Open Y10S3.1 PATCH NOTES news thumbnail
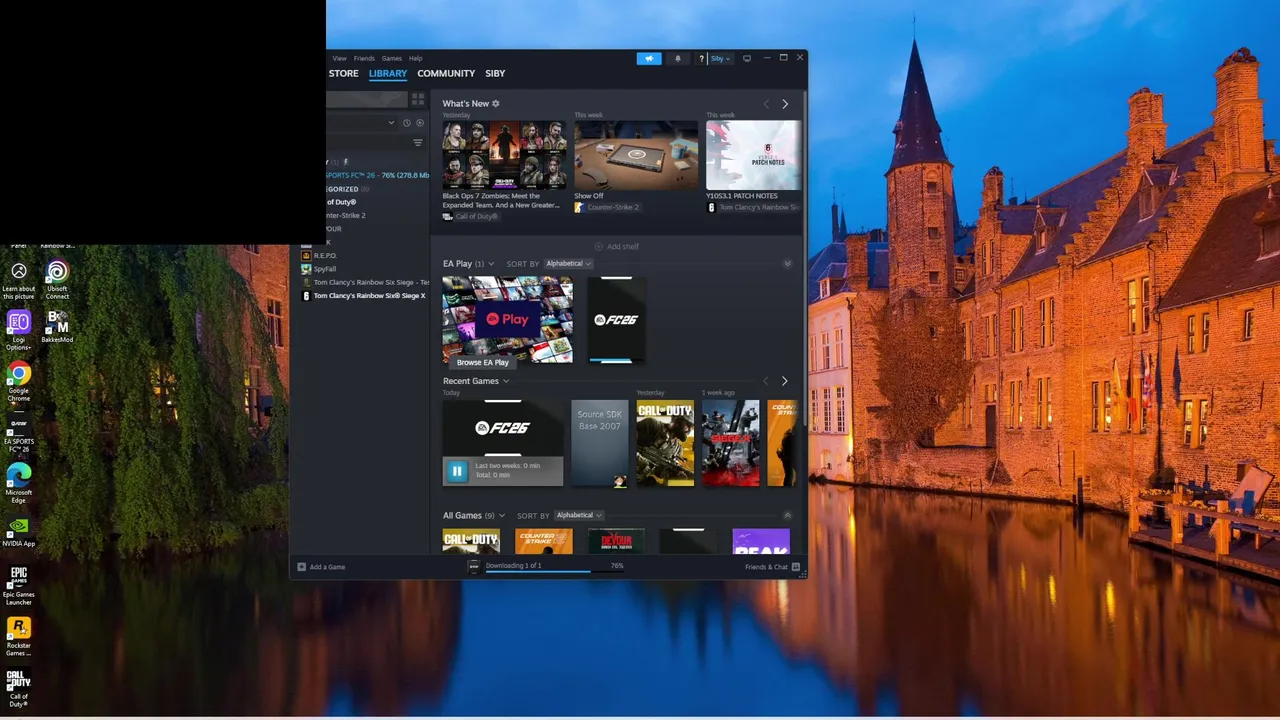 coord(753,155)
